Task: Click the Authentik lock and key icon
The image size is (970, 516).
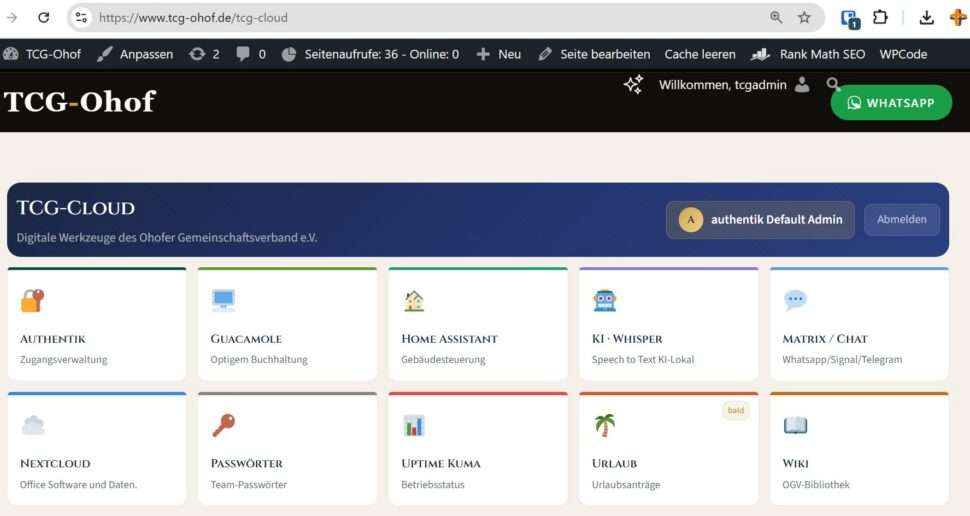Action: 32,301
